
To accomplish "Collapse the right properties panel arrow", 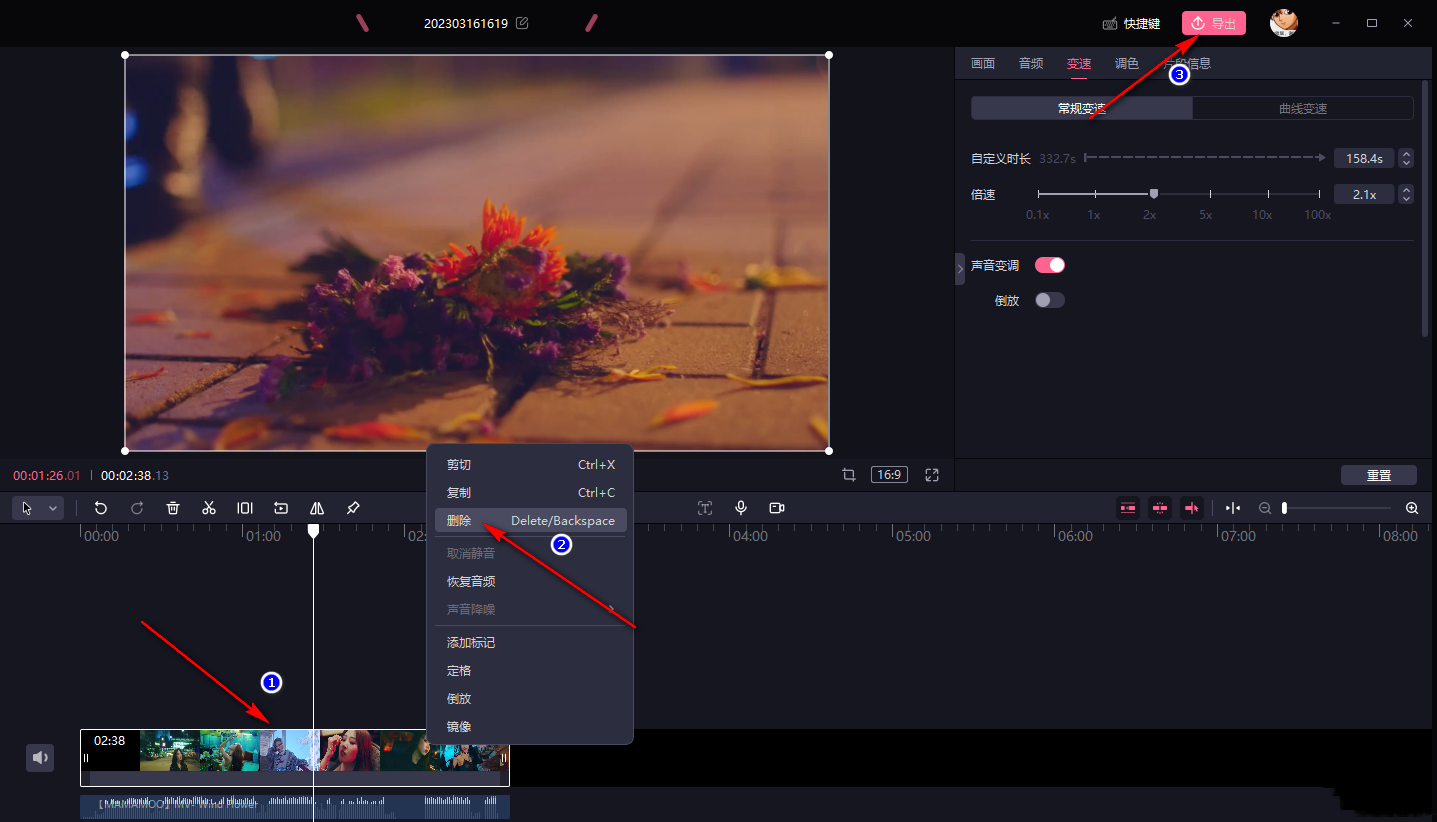I will click(x=960, y=268).
